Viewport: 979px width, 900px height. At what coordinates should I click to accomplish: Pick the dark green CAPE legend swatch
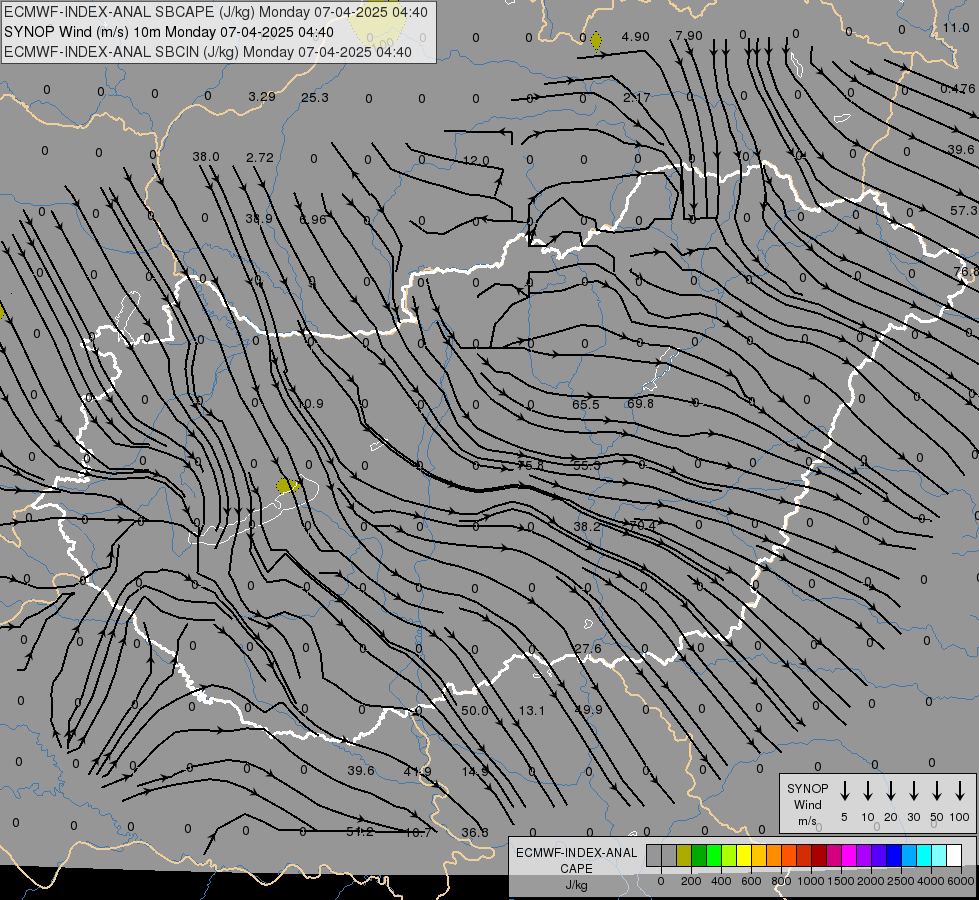[x=699, y=856]
